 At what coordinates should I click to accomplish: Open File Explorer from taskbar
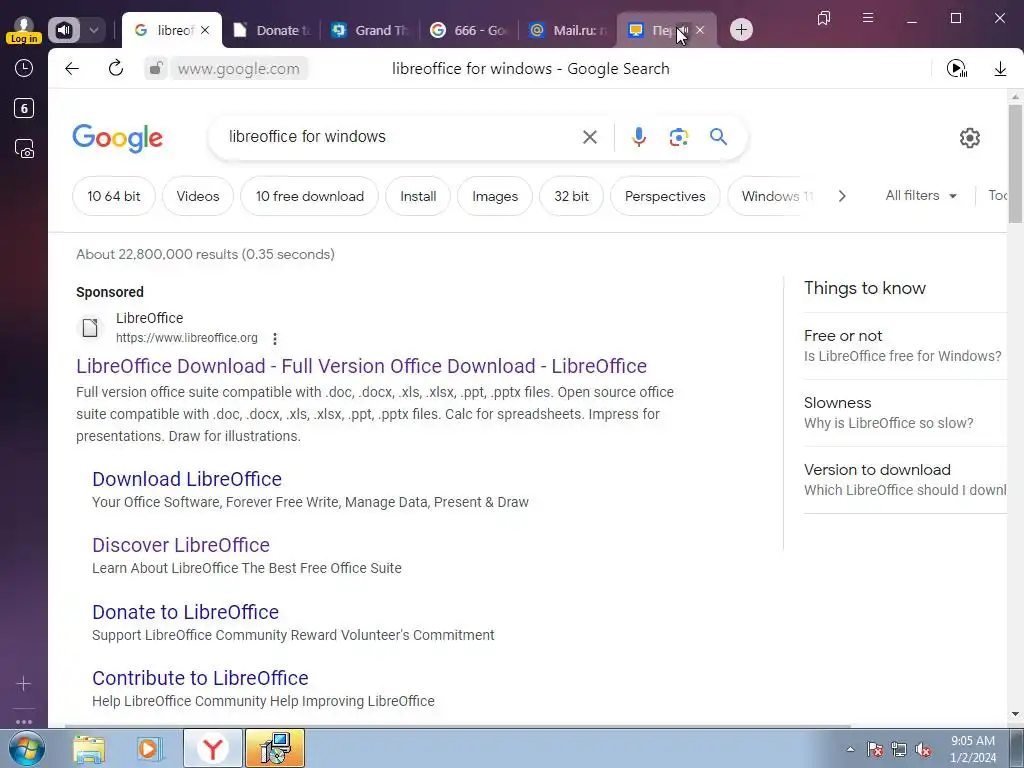click(x=89, y=749)
